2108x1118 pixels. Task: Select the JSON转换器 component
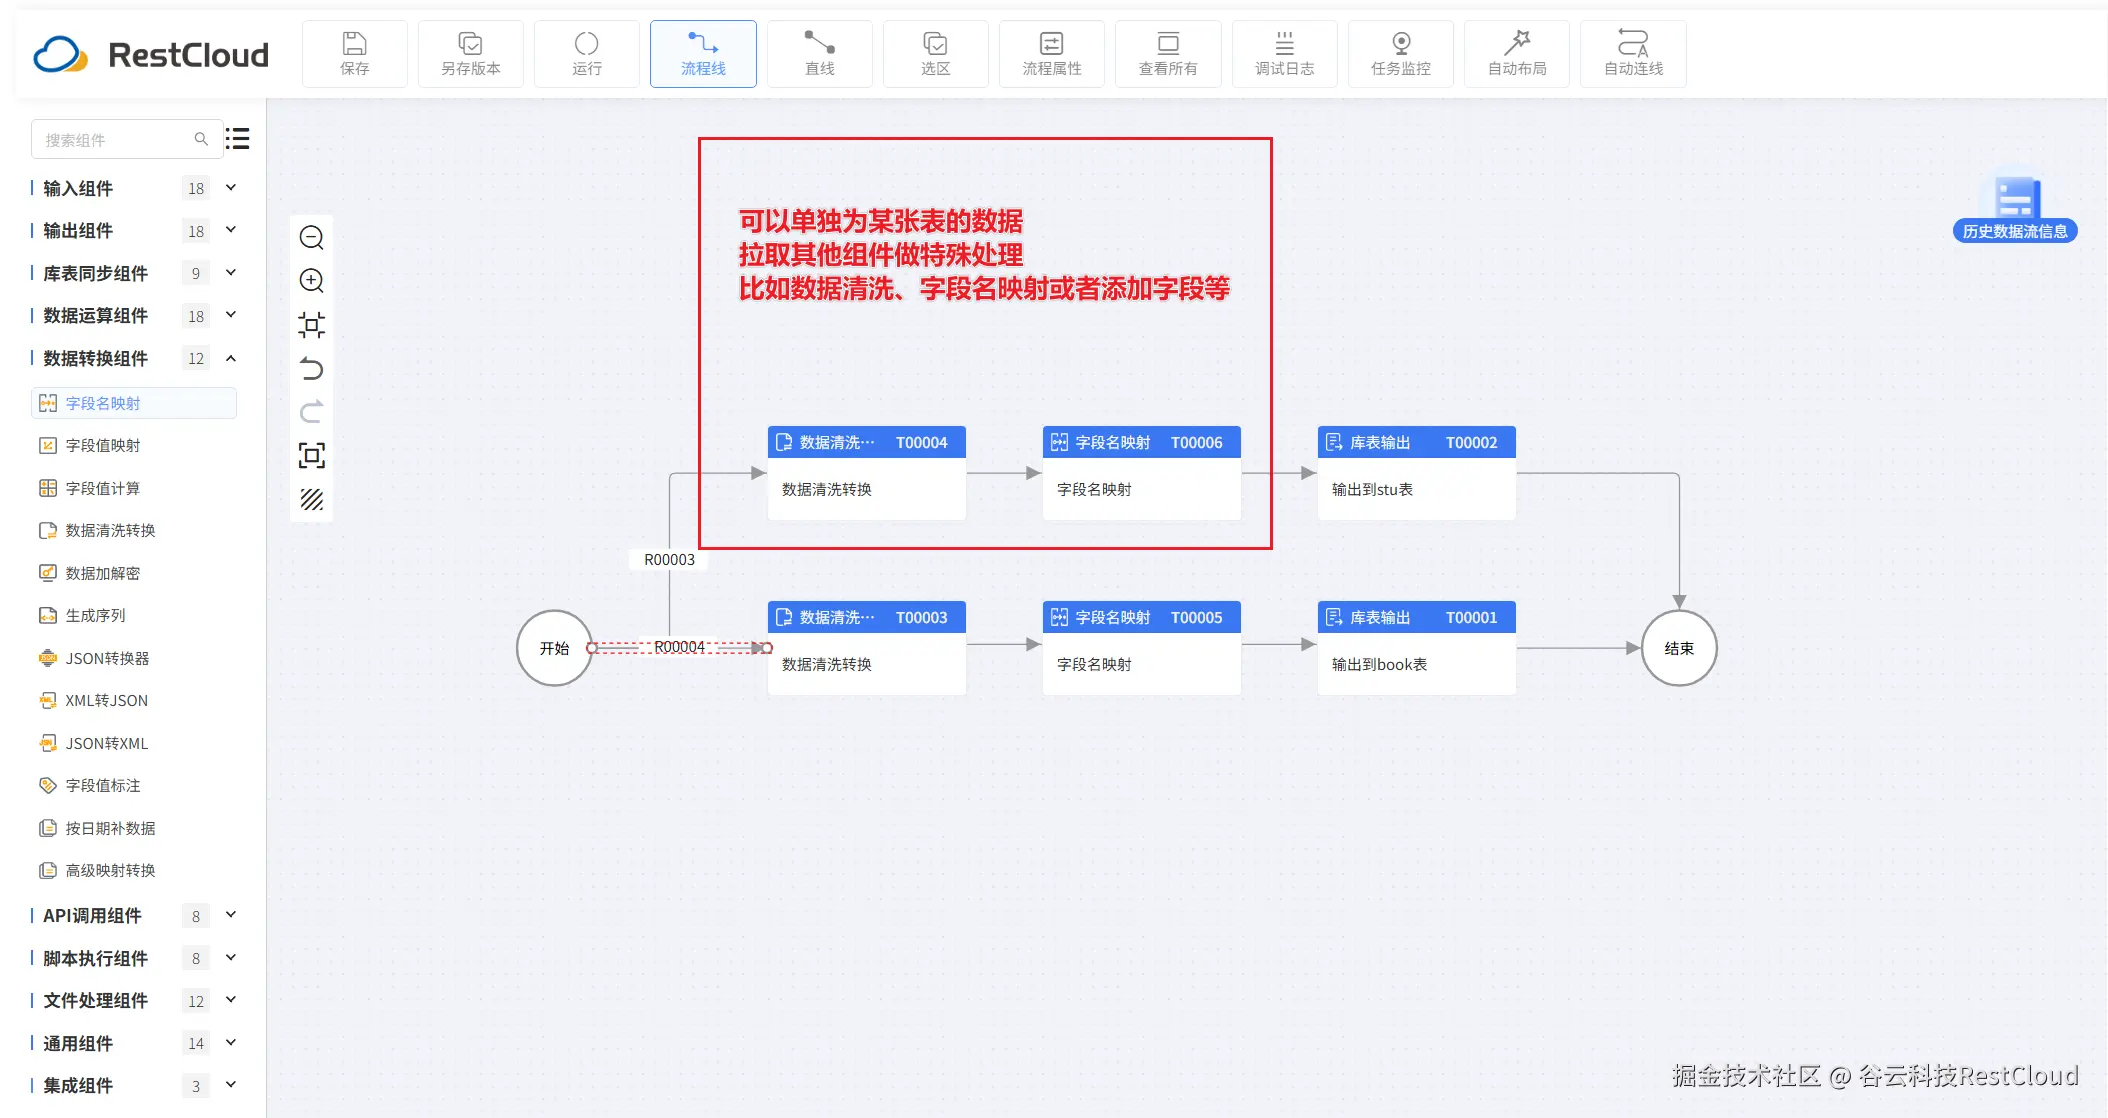click(x=134, y=658)
